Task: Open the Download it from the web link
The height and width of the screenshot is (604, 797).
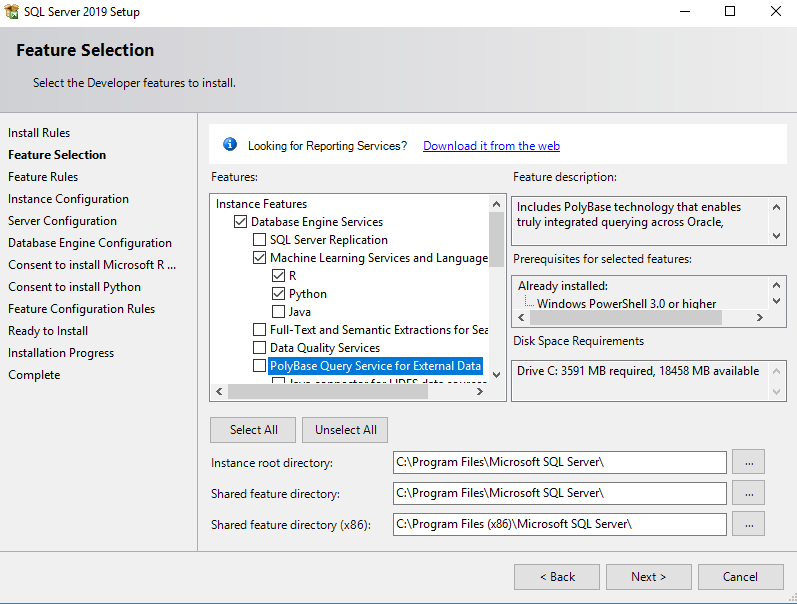Action: point(491,146)
